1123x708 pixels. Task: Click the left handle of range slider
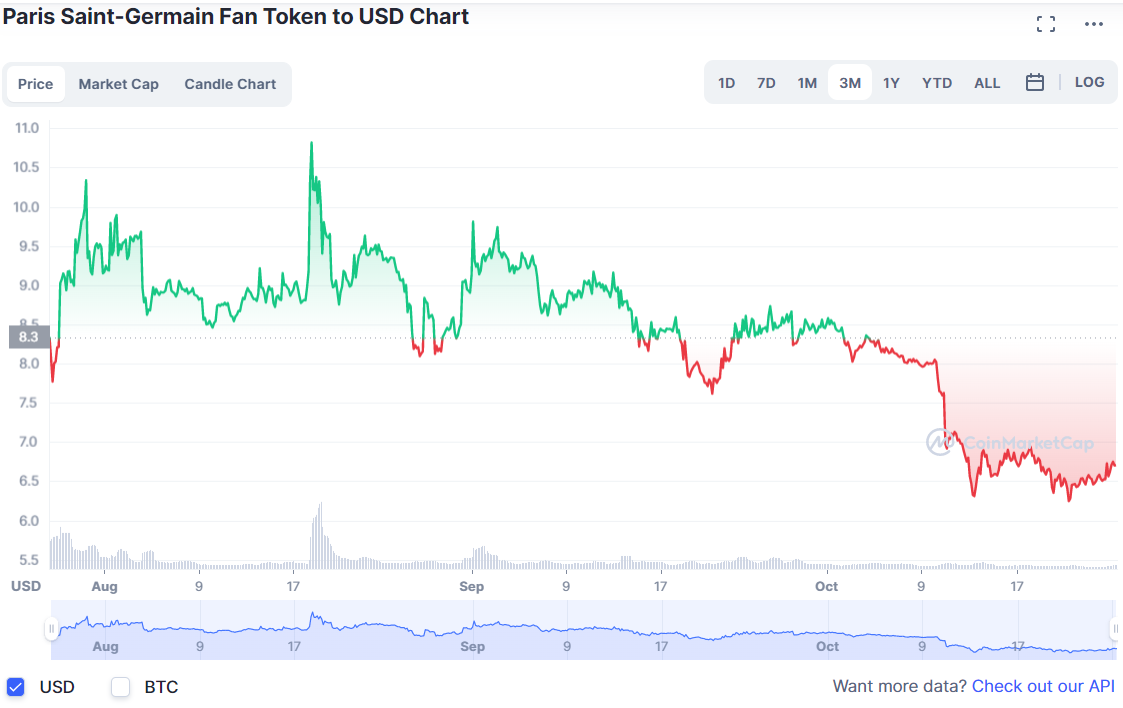[x=50, y=629]
